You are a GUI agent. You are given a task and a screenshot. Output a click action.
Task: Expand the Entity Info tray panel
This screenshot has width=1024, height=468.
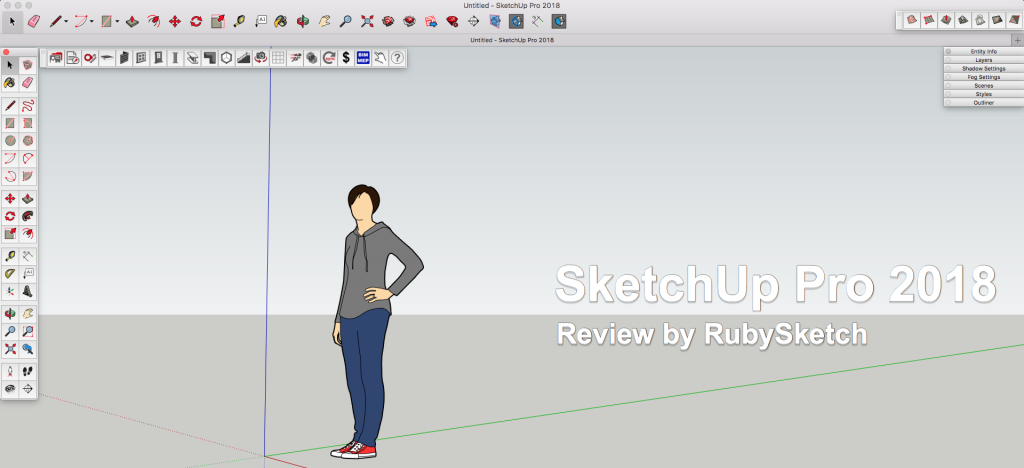984,52
